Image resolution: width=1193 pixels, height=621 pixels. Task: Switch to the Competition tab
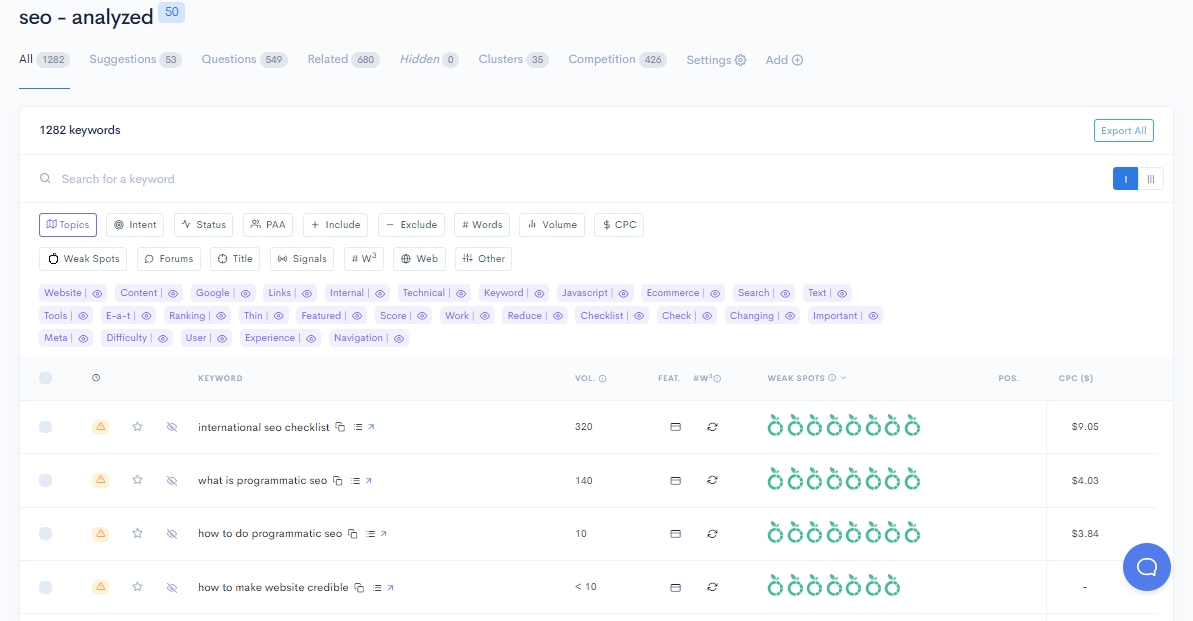pos(617,59)
